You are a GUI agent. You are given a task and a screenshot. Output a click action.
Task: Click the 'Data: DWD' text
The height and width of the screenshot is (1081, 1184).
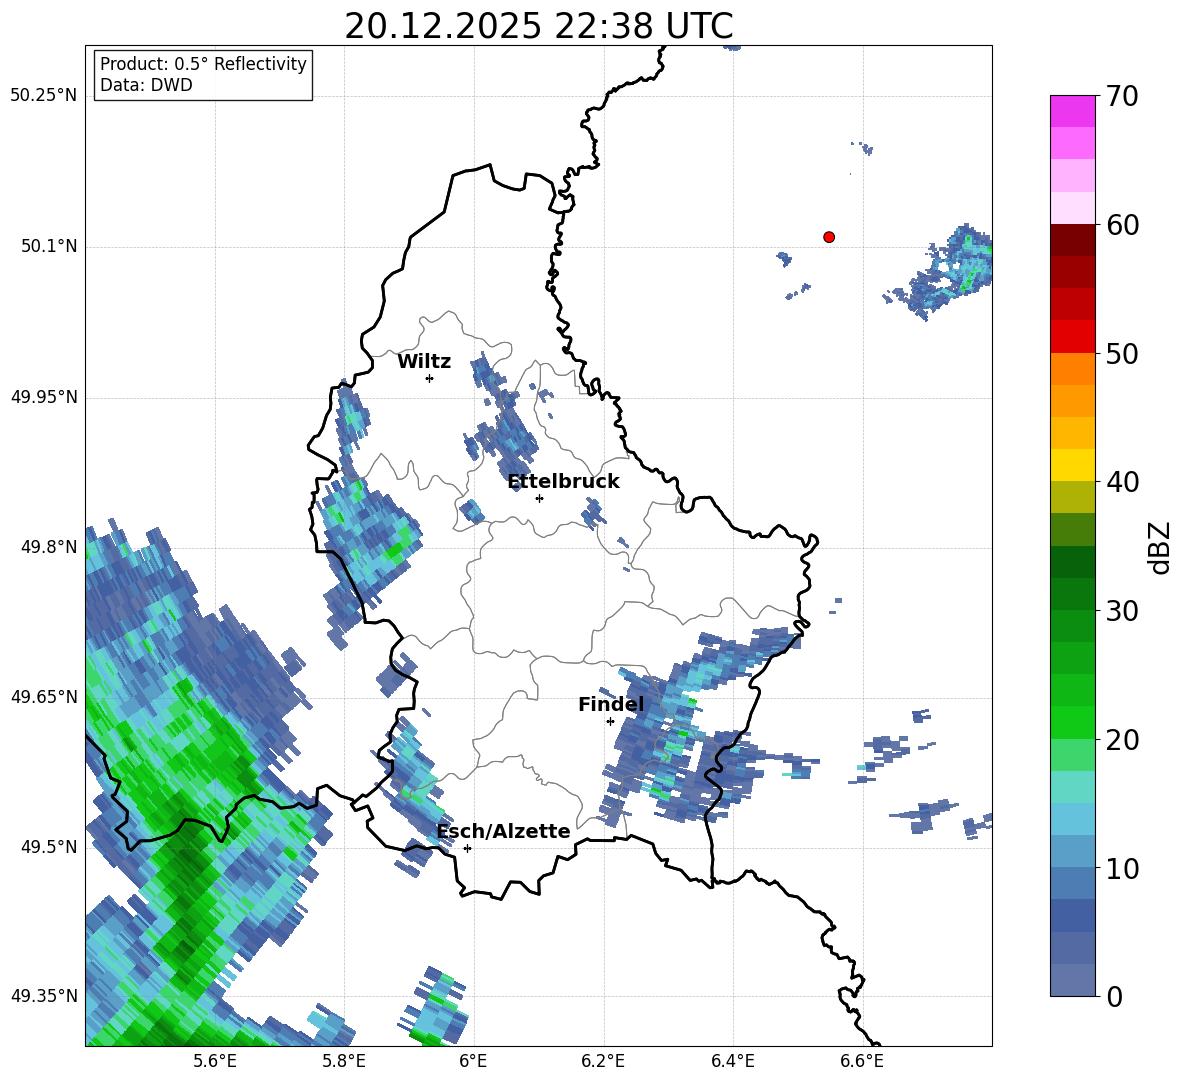[146, 85]
